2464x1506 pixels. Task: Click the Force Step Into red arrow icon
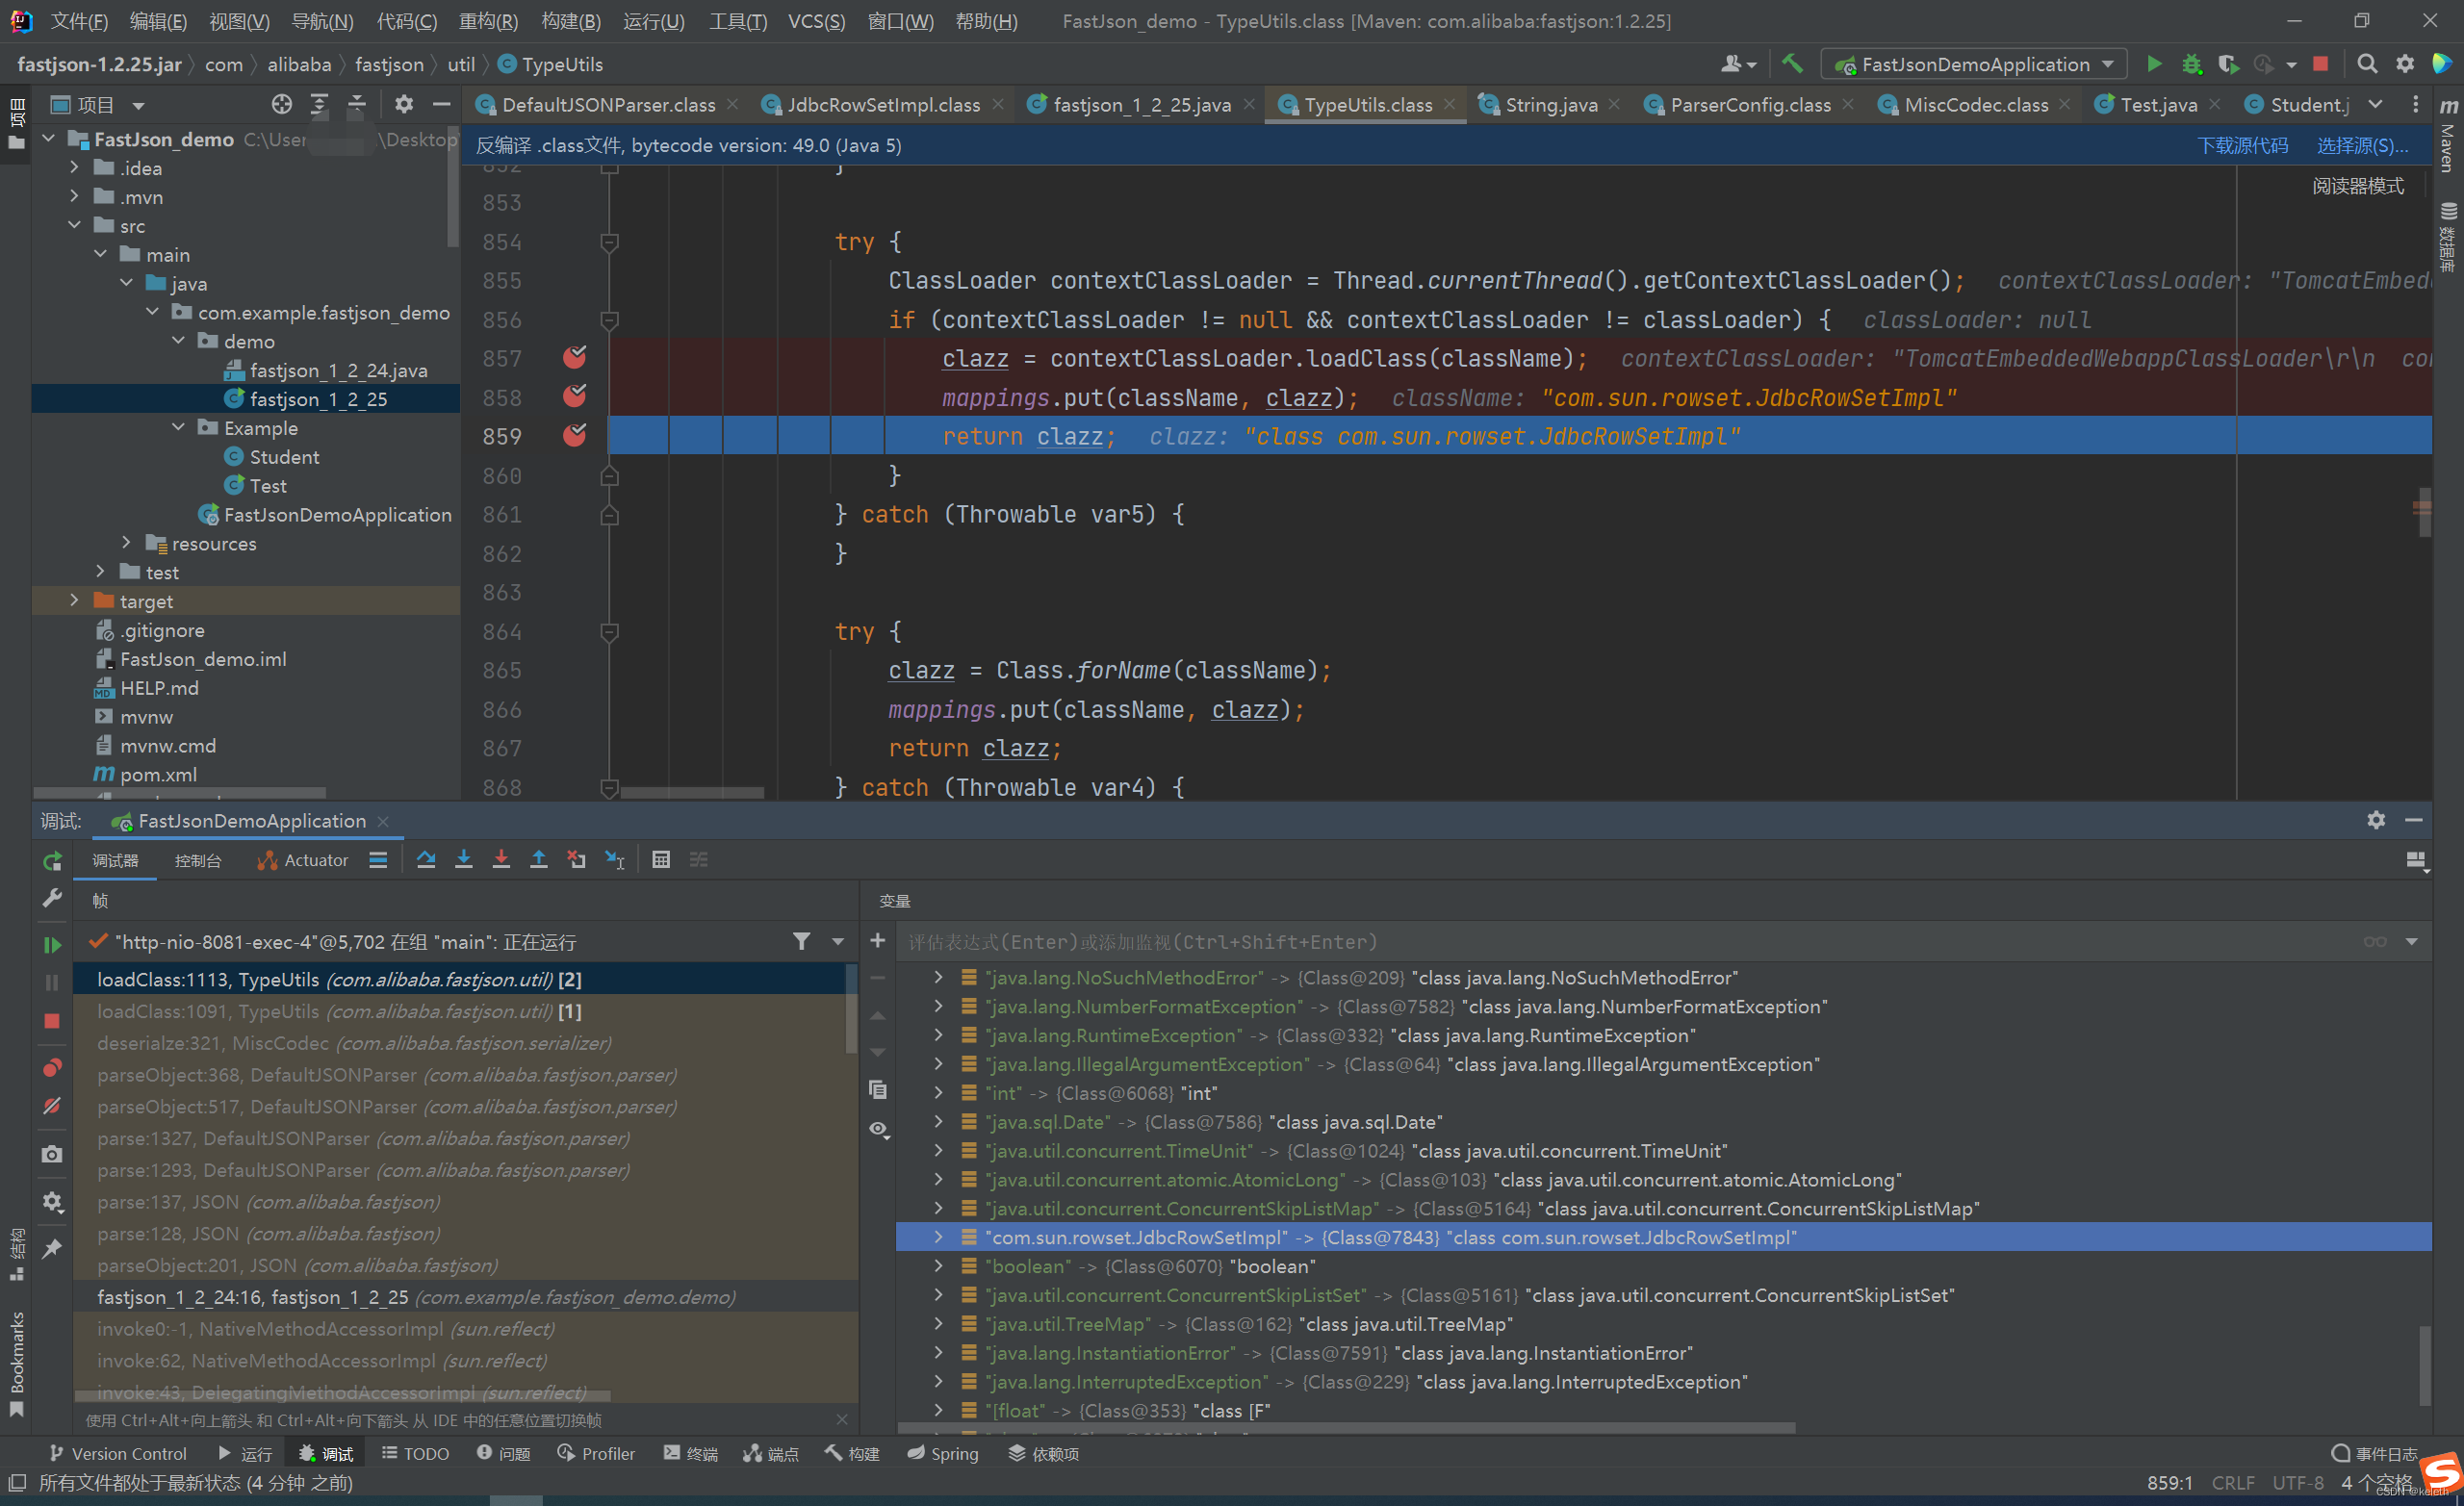501,859
